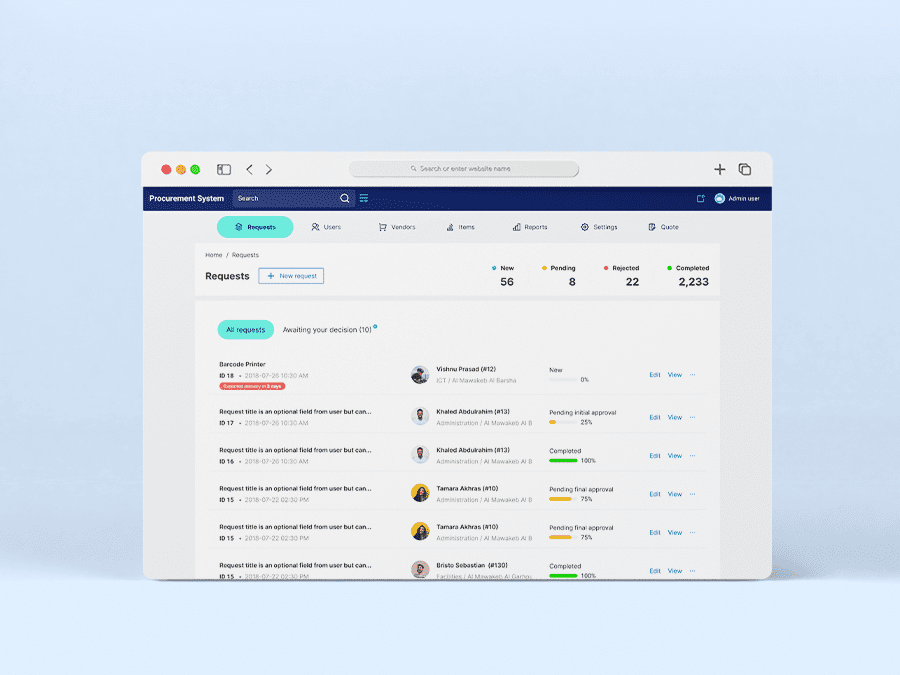Toggle the browser sidebar icon

(x=224, y=169)
